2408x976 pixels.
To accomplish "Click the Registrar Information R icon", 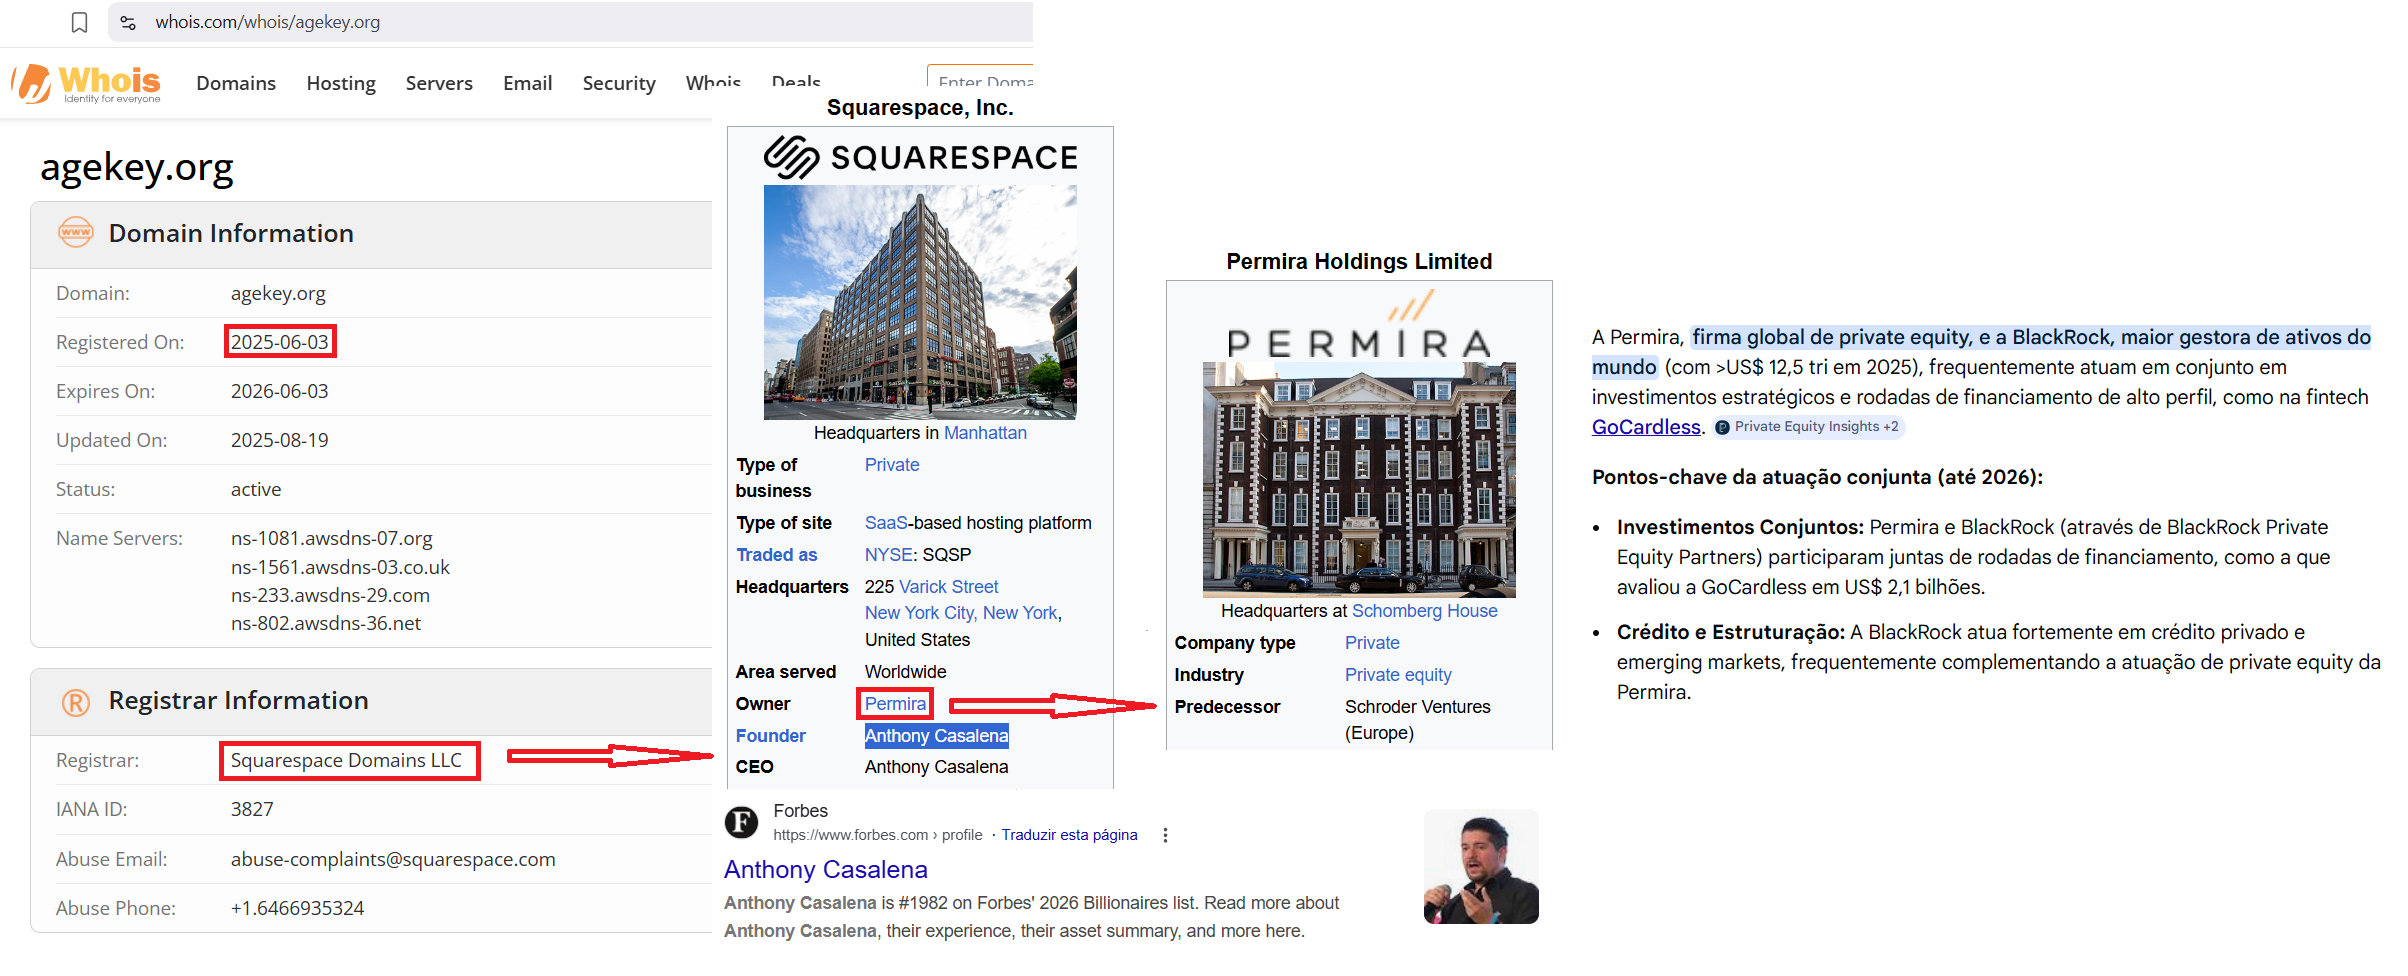I will [x=76, y=702].
